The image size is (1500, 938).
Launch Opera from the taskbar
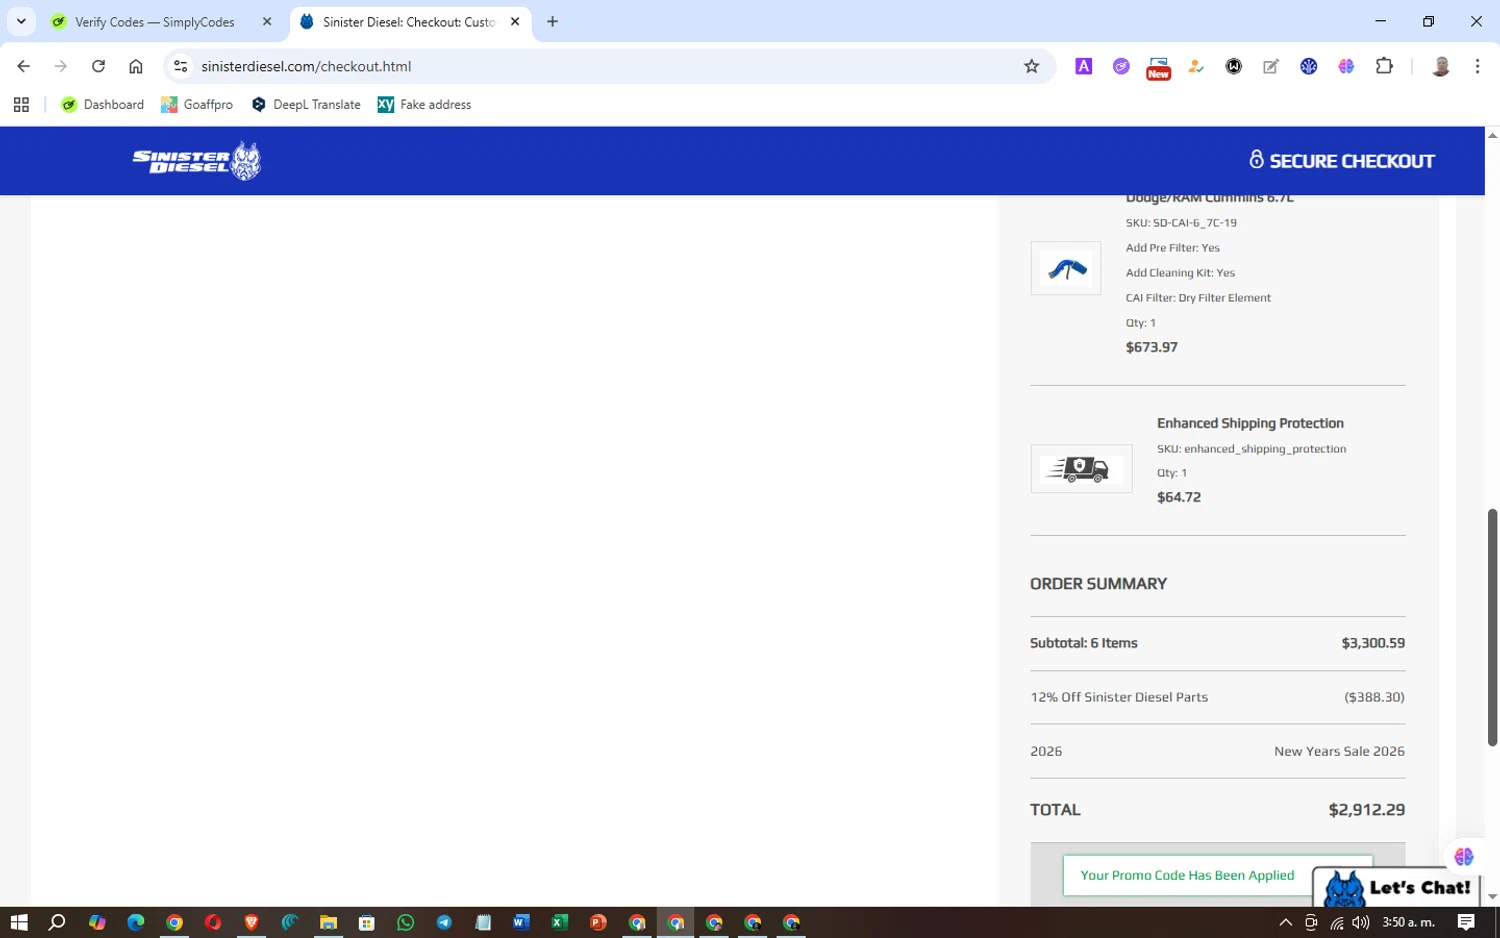[x=213, y=922]
